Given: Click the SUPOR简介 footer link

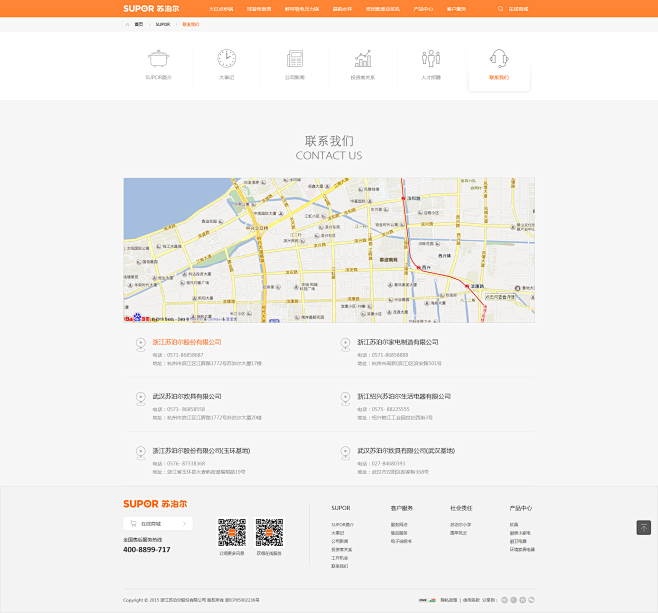Looking at the screenshot, I should pos(342,524).
